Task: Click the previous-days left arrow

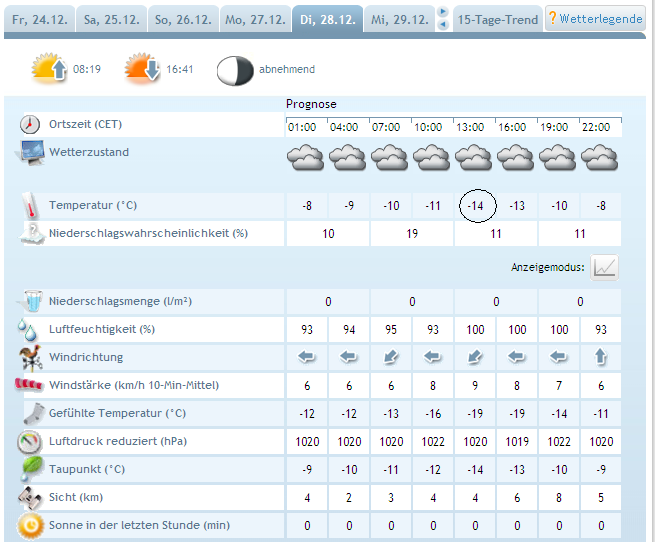Action: [443, 25]
